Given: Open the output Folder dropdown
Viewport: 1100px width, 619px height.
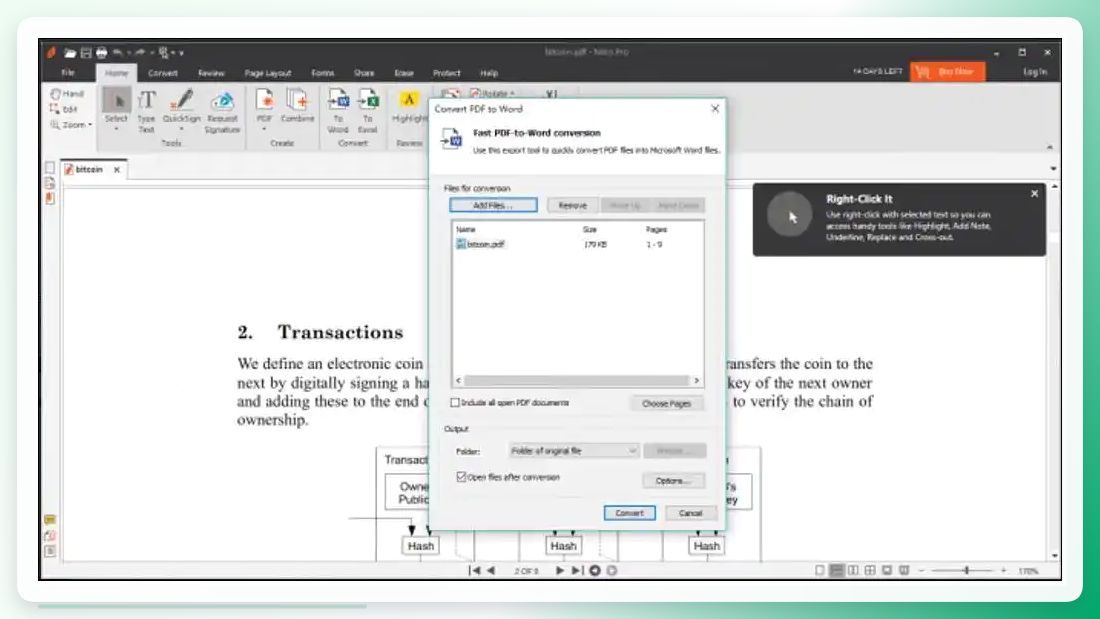Looking at the screenshot, I should (573, 451).
